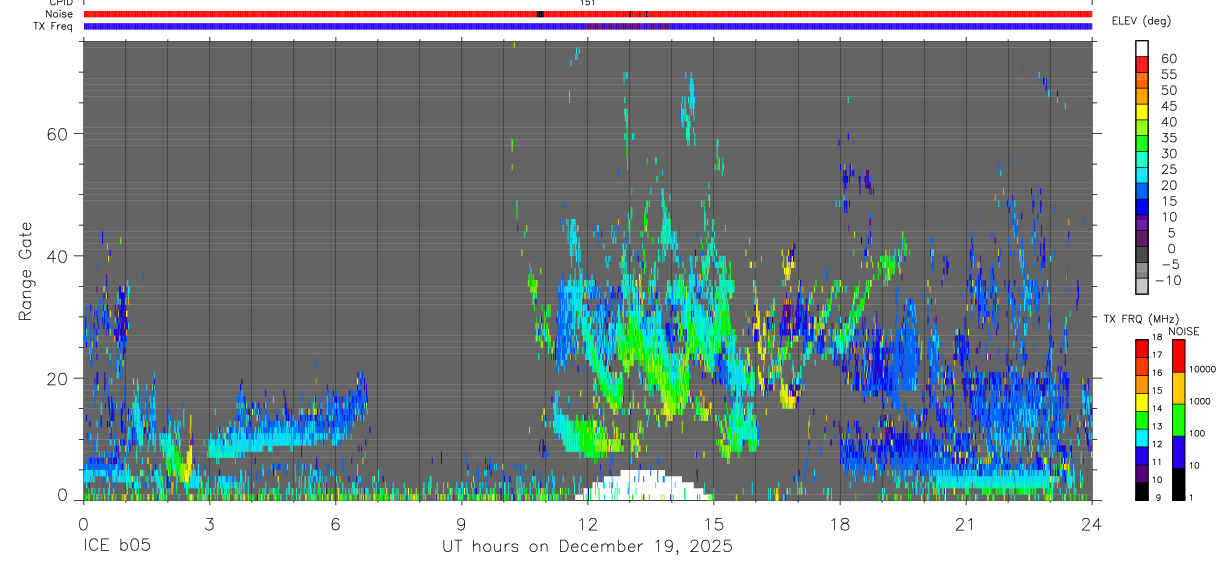Click the x-axis hour label 0

point(83,523)
